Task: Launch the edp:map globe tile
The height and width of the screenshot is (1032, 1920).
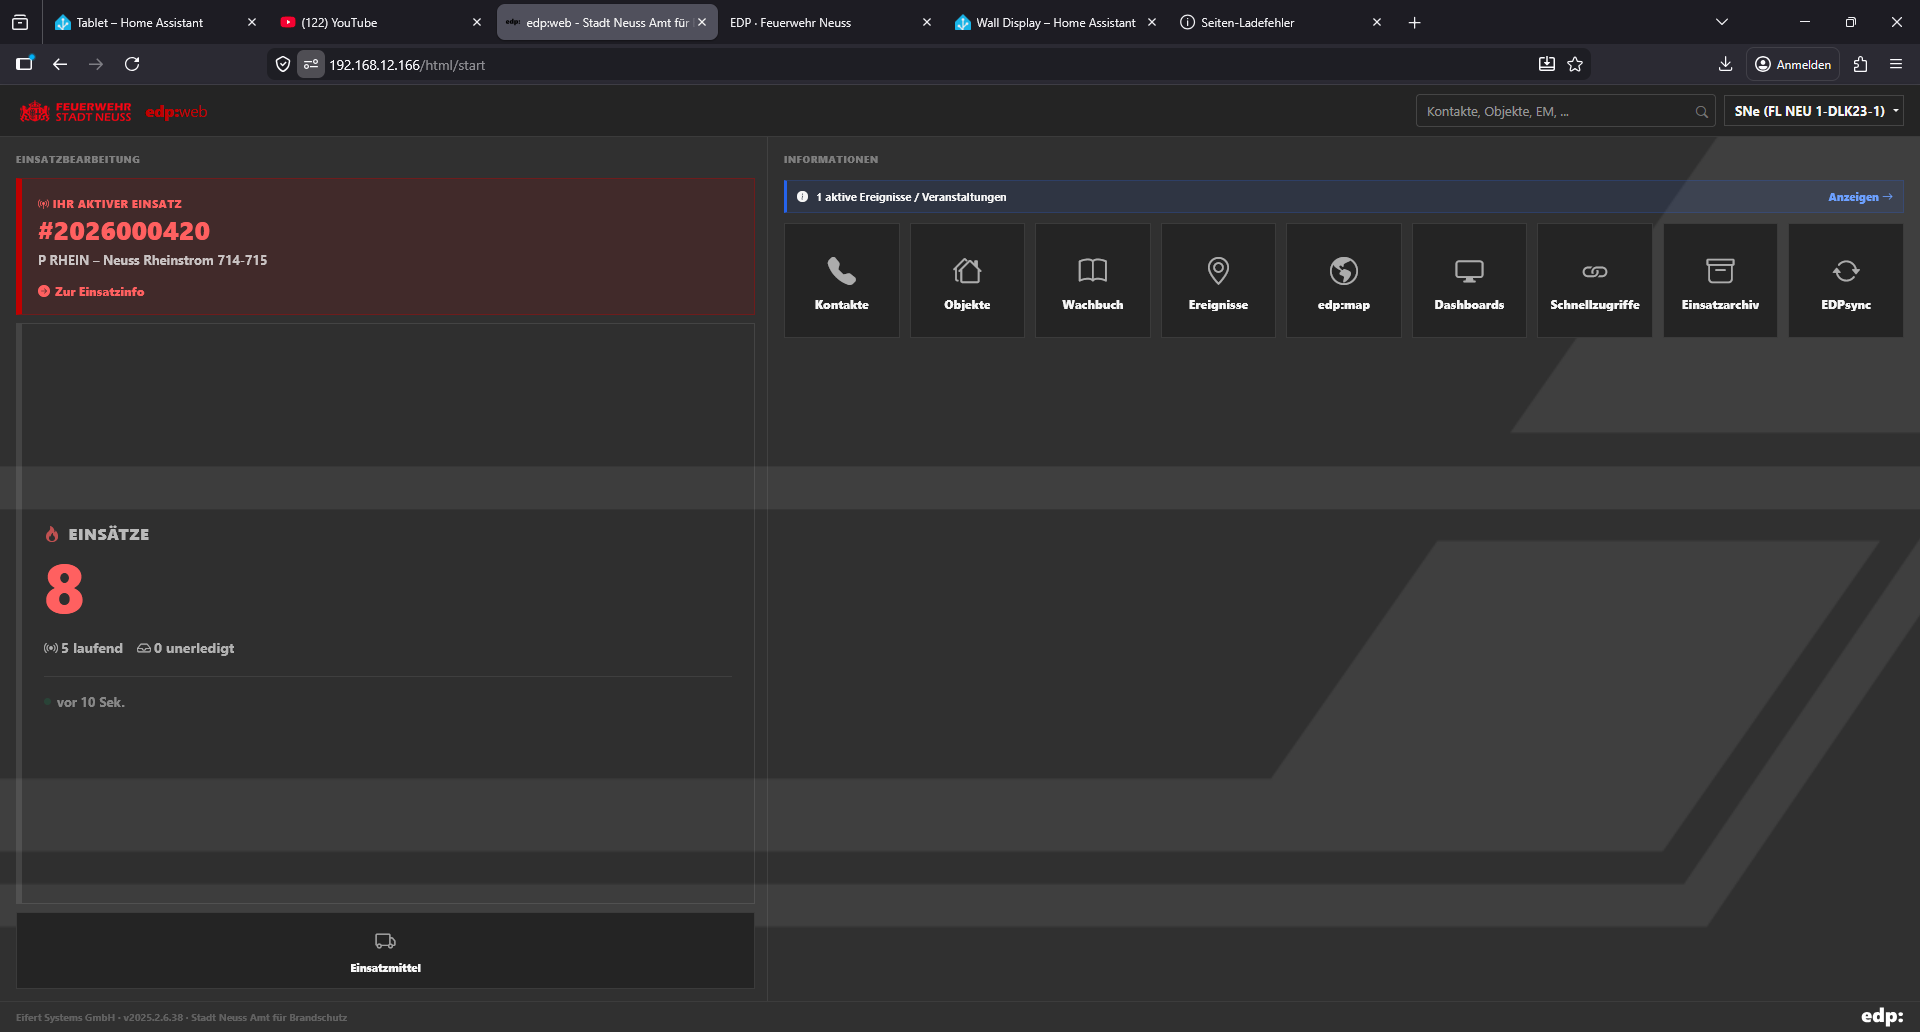Action: (1343, 281)
